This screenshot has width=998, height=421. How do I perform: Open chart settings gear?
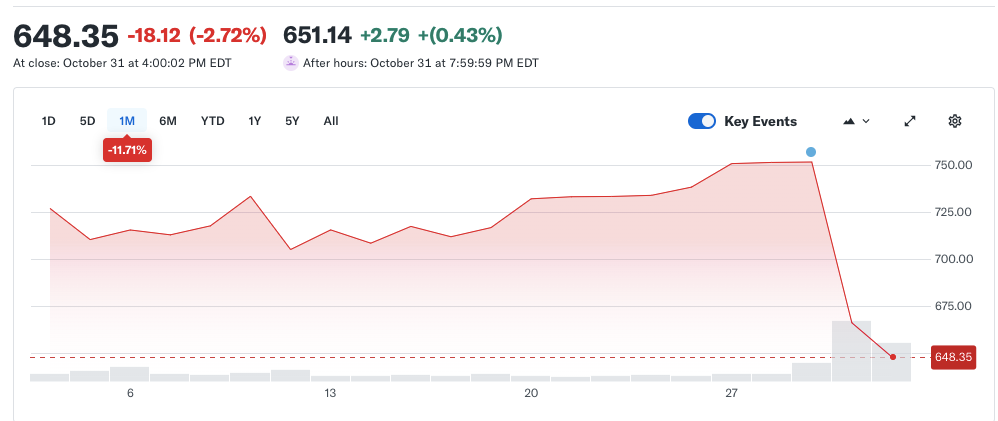point(954,121)
